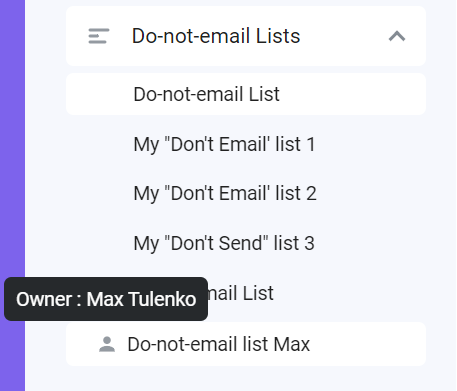
Task: Click the Owner : Max Tulenko tooltip
Action: tap(106, 299)
